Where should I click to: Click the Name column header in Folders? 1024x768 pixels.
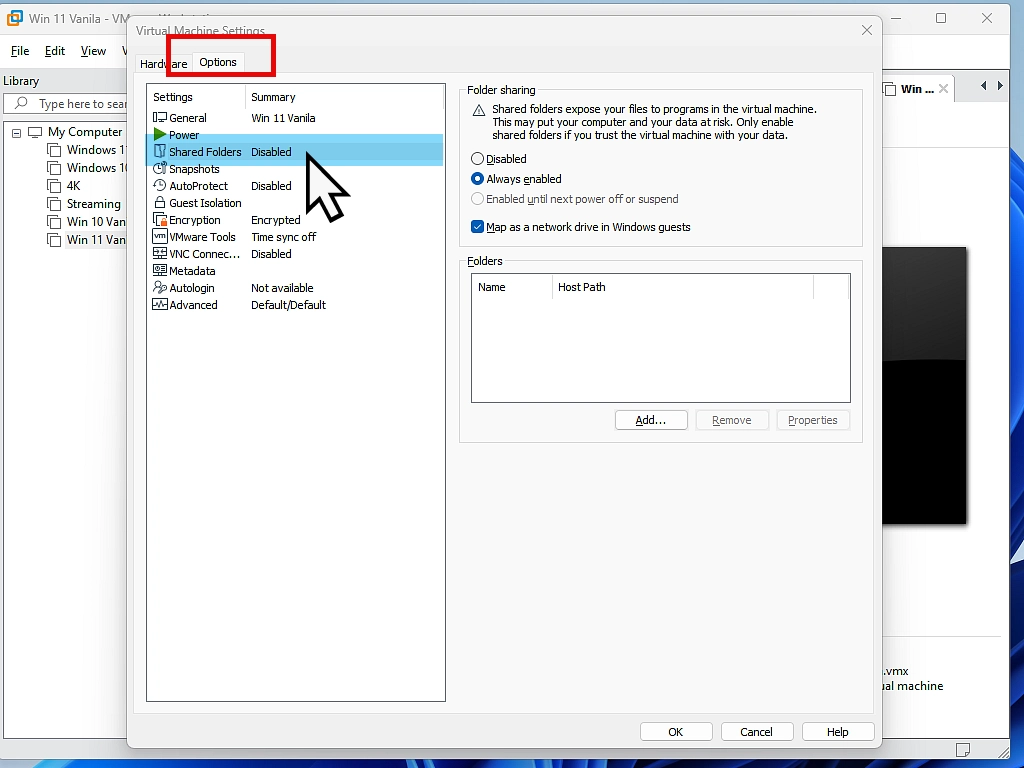(x=512, y=287)
